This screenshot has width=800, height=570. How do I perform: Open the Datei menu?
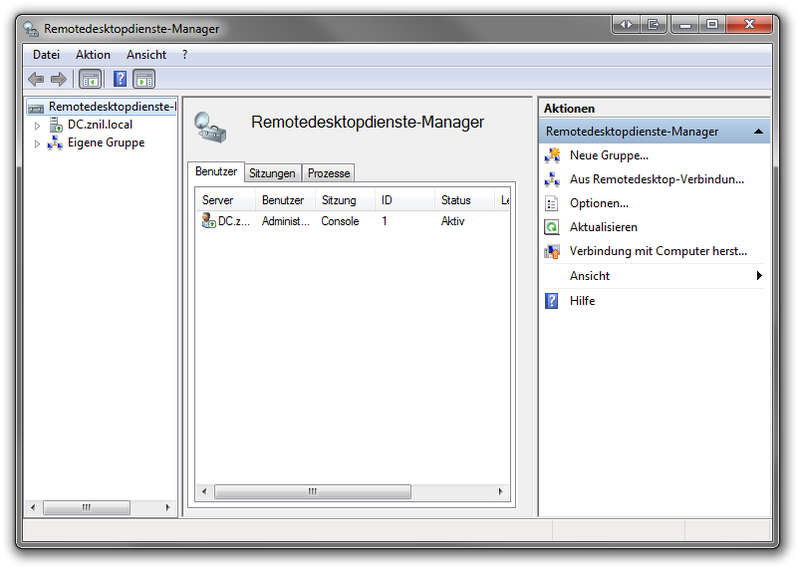46,55
